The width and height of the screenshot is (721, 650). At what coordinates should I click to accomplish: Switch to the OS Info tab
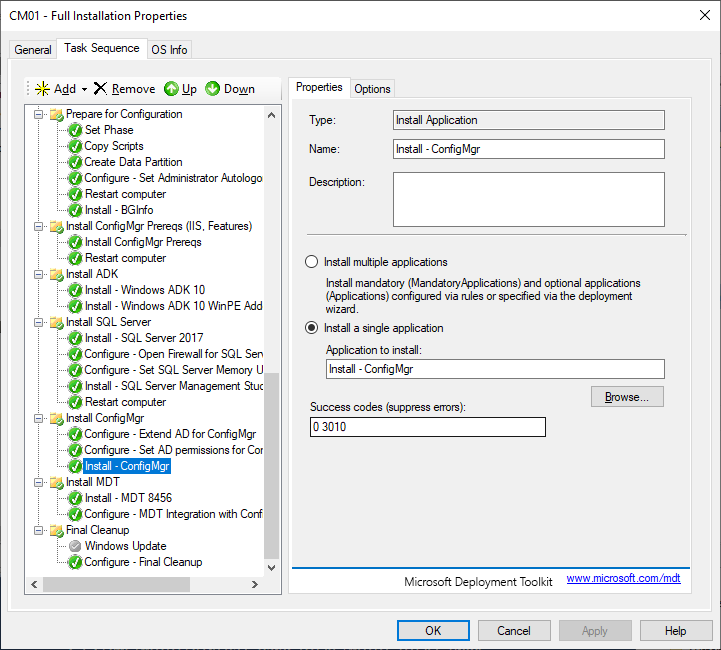[x=169, y=50]
